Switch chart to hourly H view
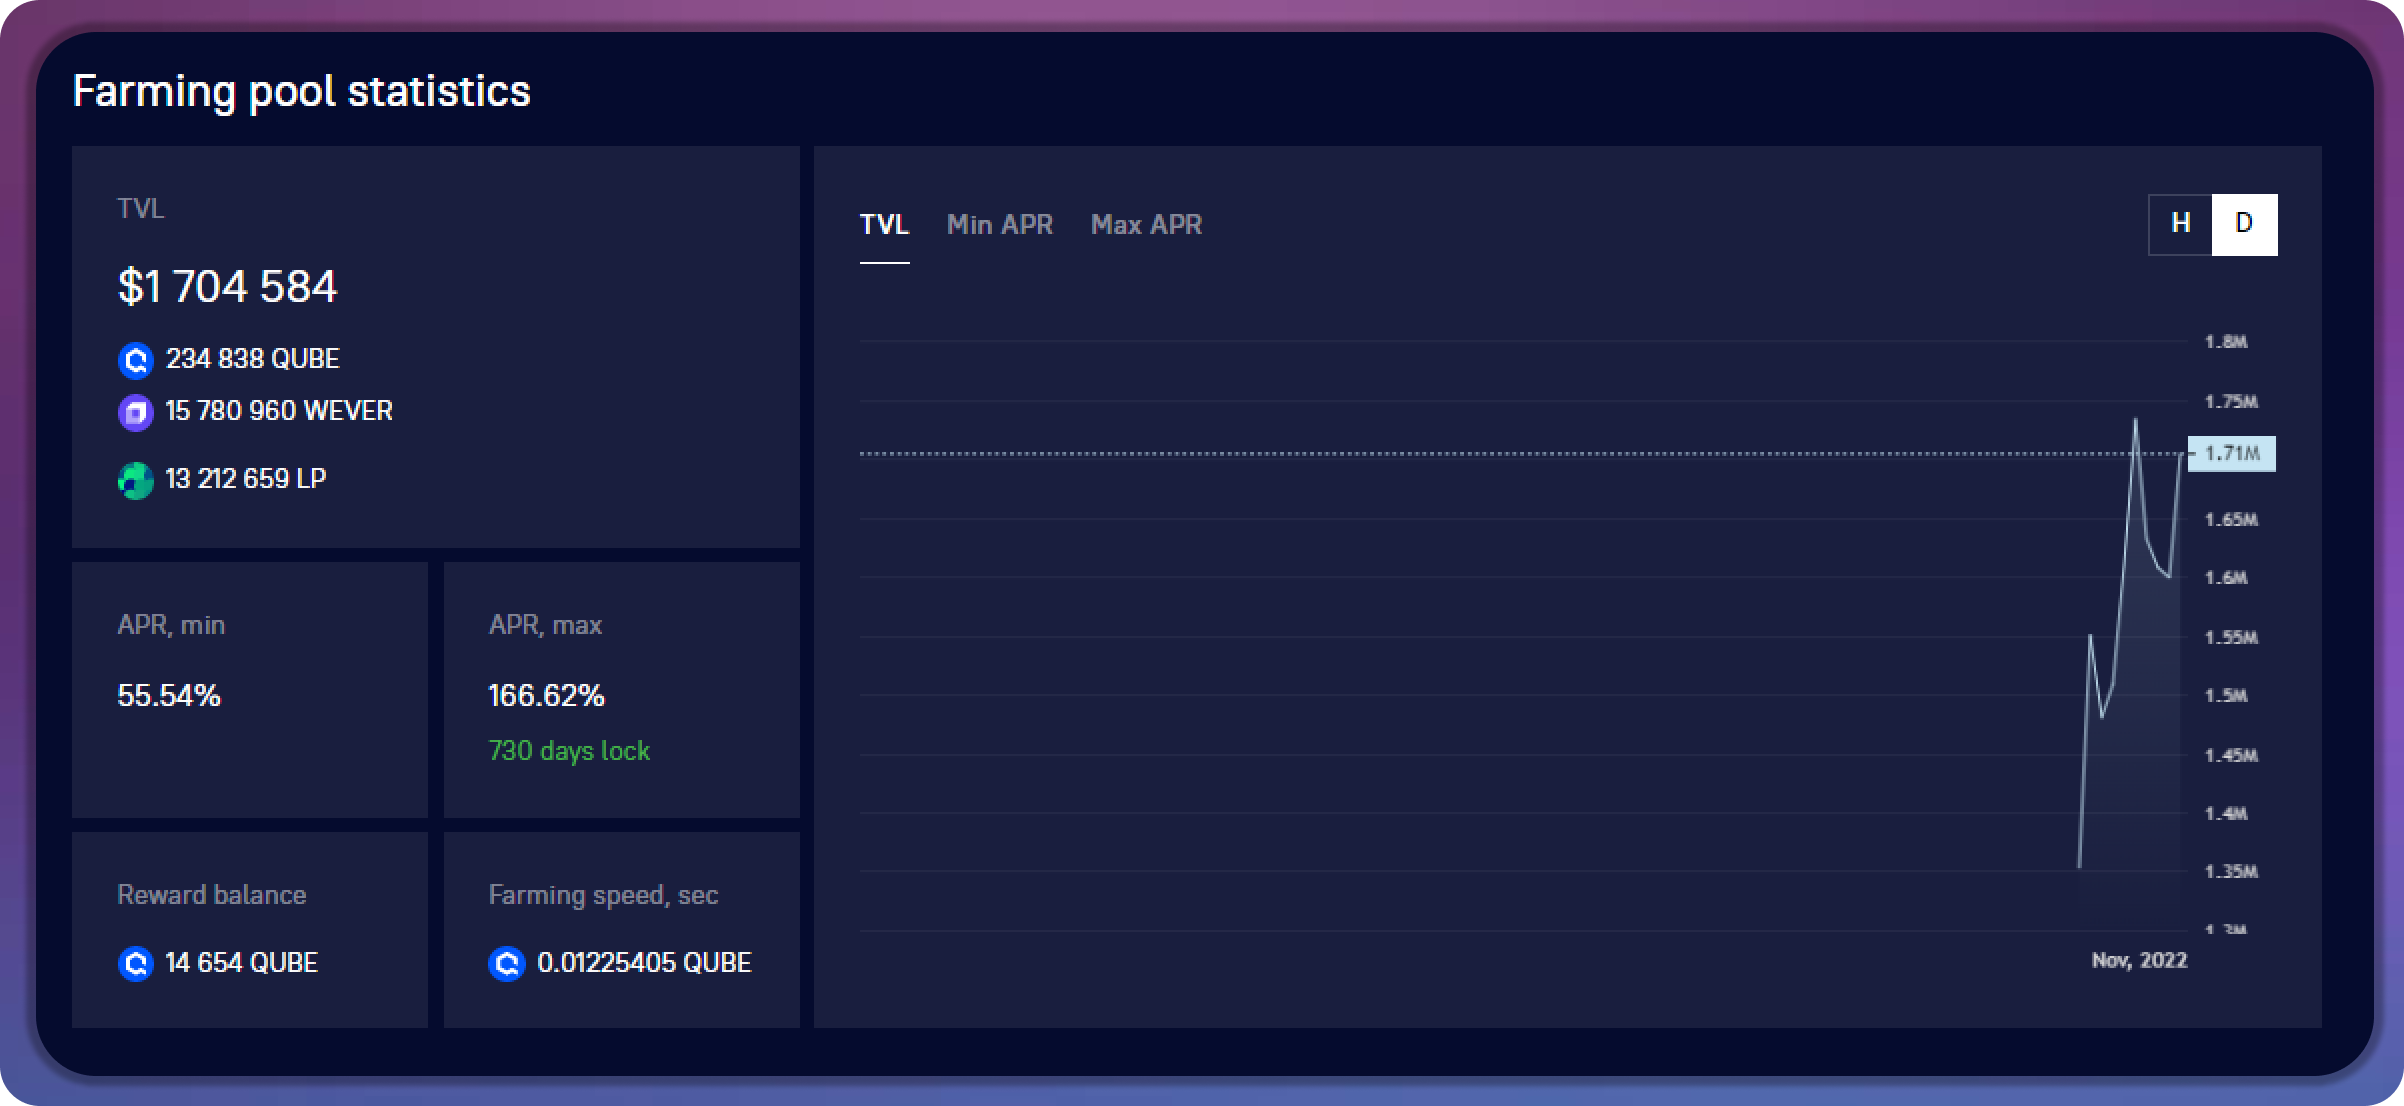Viewport: 2404px width, 1106px height. (2180, 224)
